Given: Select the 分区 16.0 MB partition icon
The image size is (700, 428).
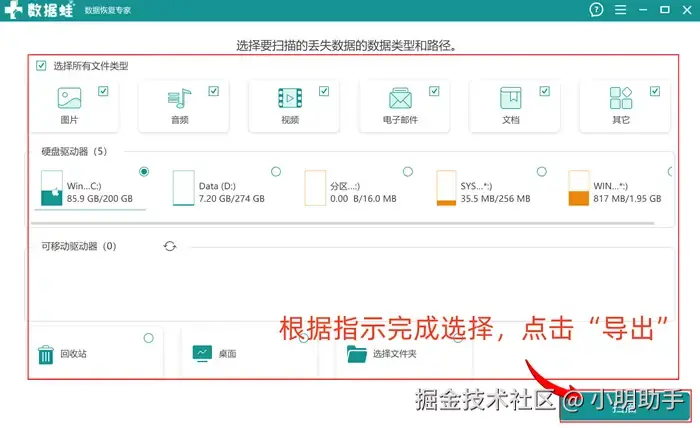Looking at the screenshot, I should pyautogui.click(x=315, y=188).
